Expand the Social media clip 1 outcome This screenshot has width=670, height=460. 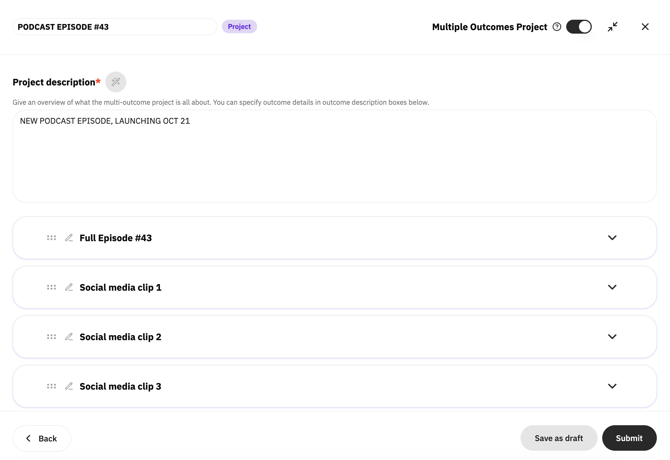tap(612, 287)
